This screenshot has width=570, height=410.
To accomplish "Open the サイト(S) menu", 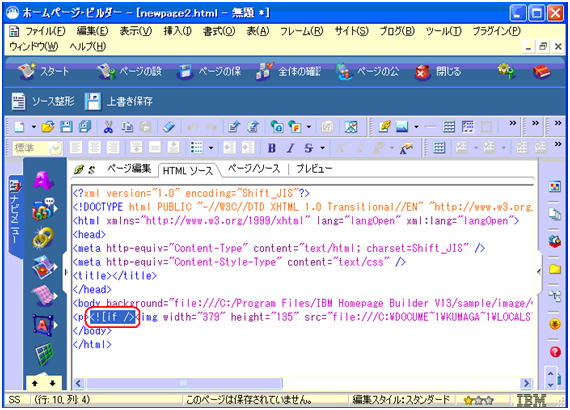I will pyautogui.click(x=352, y=32).
